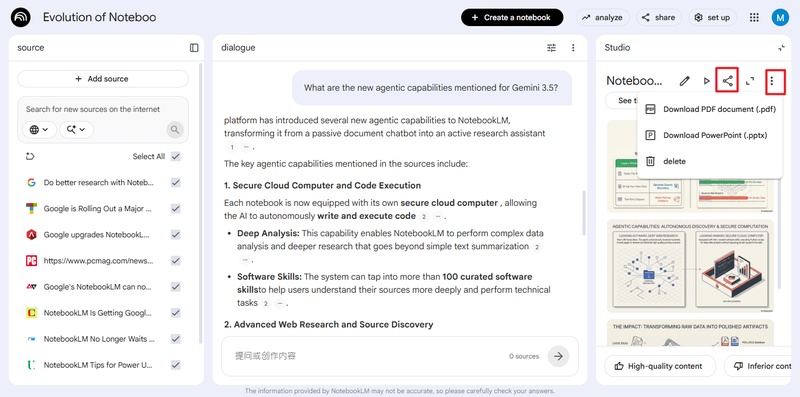Click citation number 1 chip
Image resolution: width=800 pixels, height=397 pixels.
point(232,147)
